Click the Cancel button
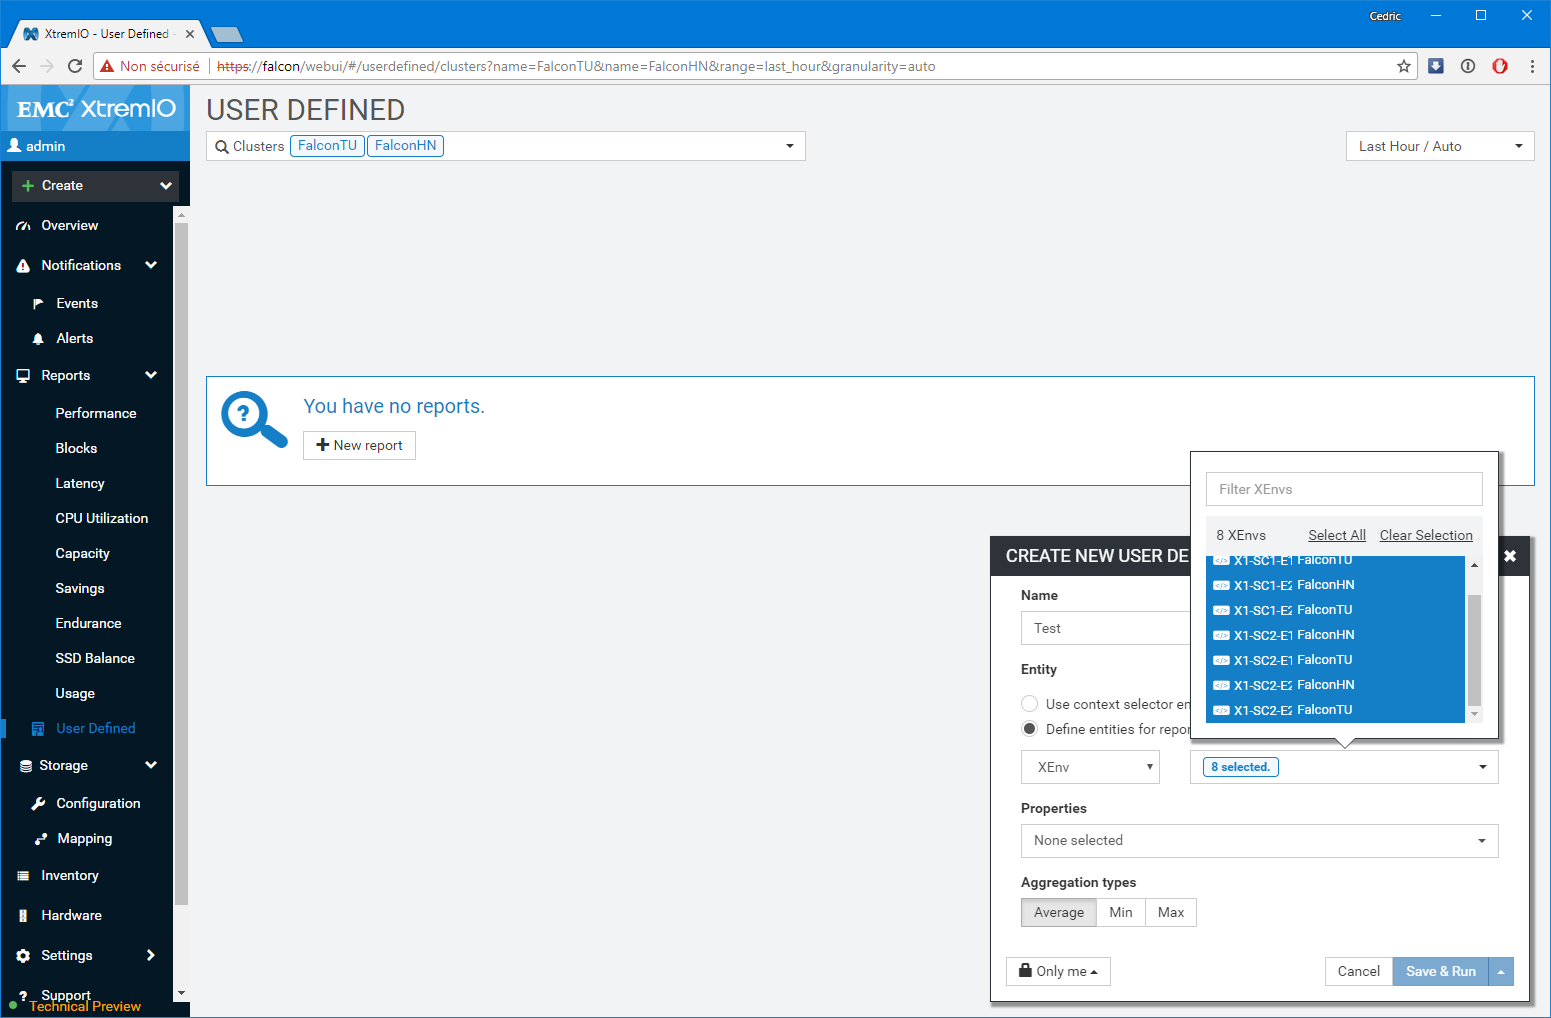This screenshot has height=1018, width=1551. point(1358,971)
